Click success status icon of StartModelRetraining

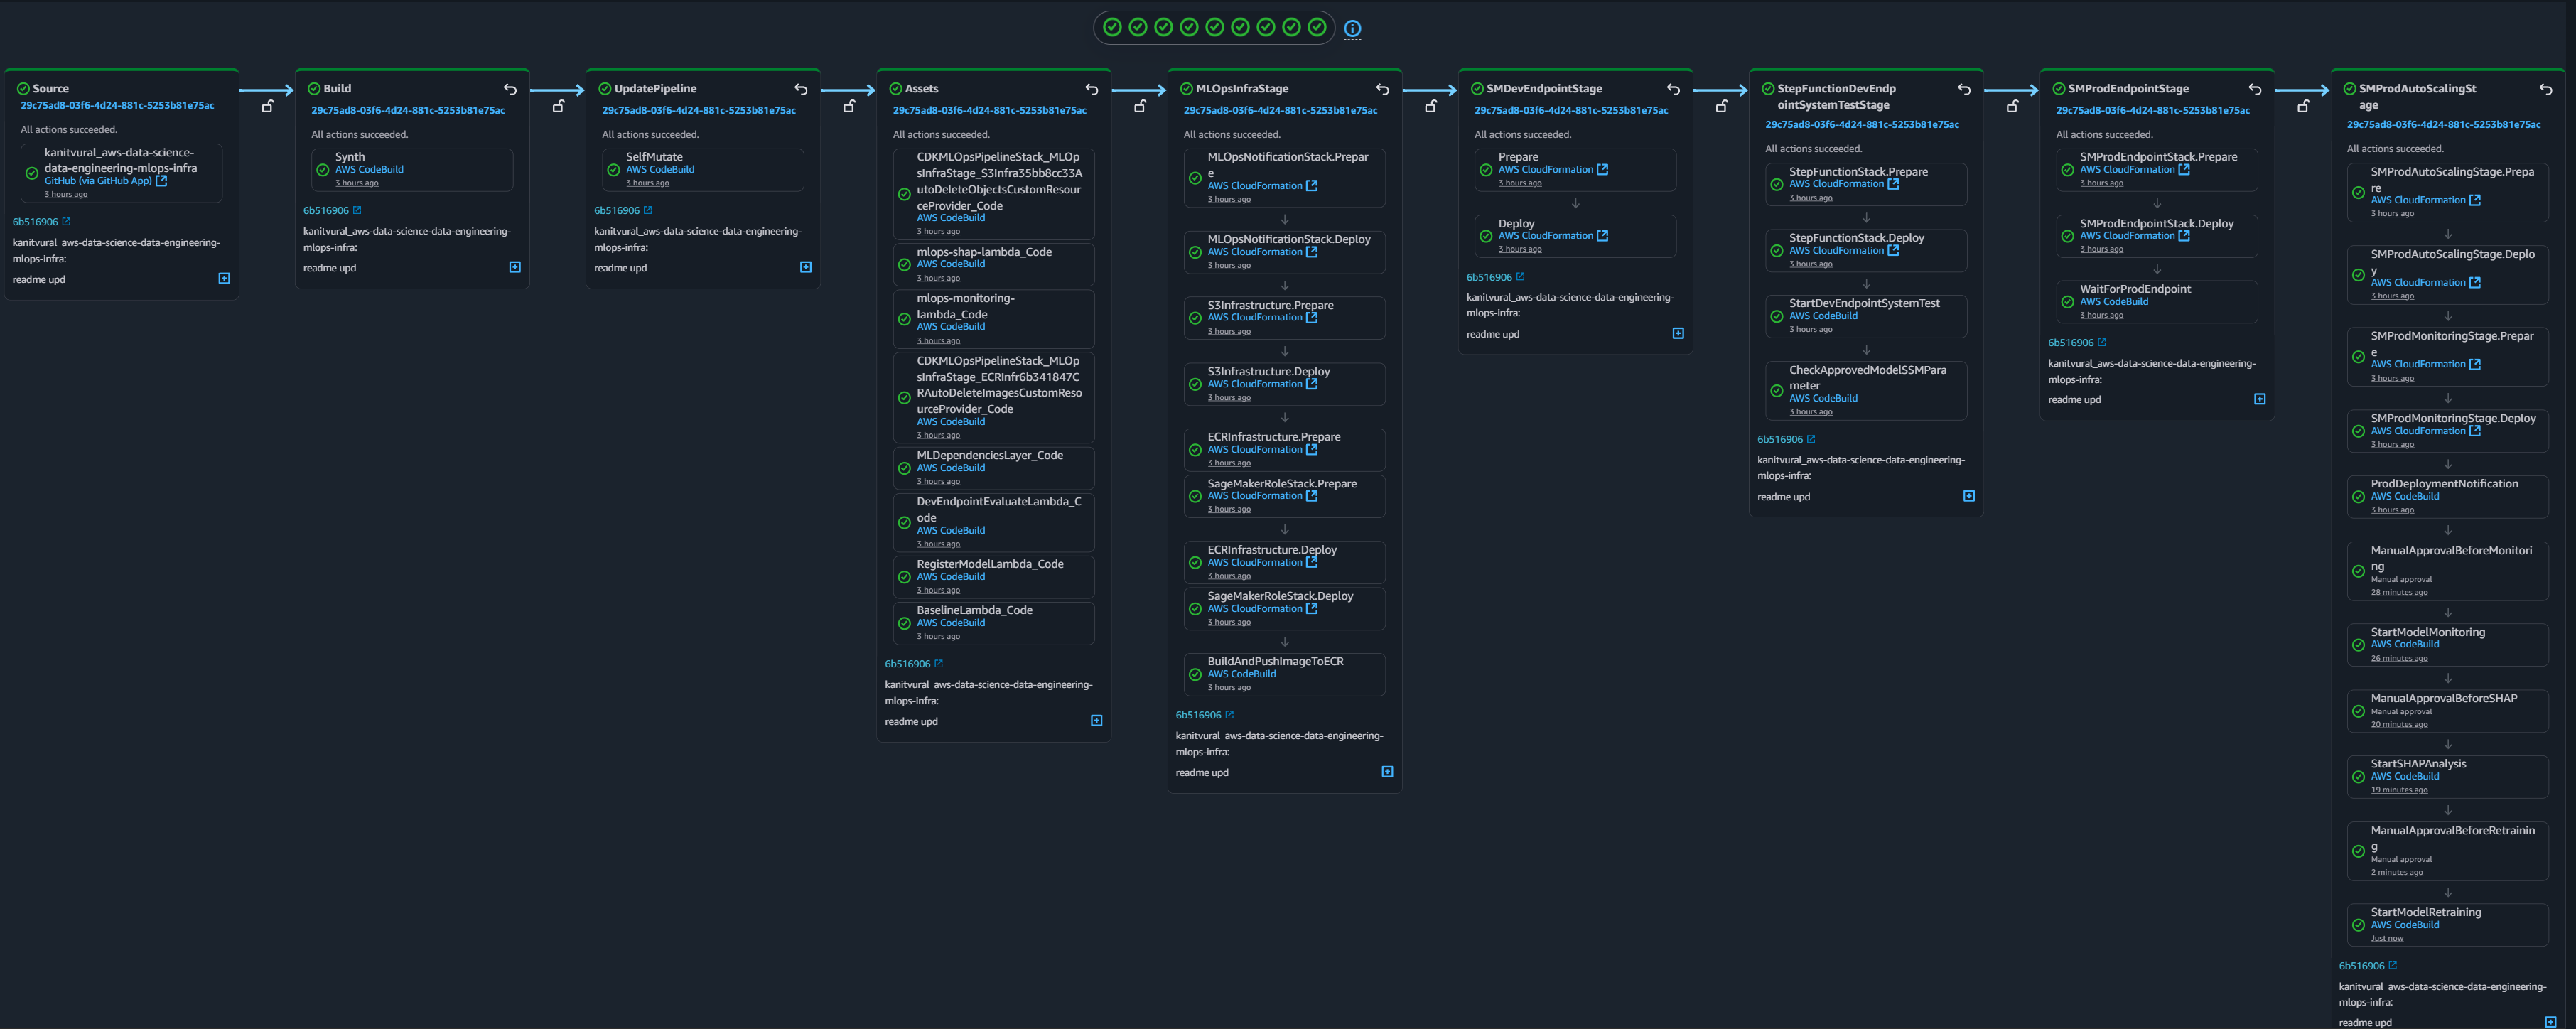(2358, 925)
